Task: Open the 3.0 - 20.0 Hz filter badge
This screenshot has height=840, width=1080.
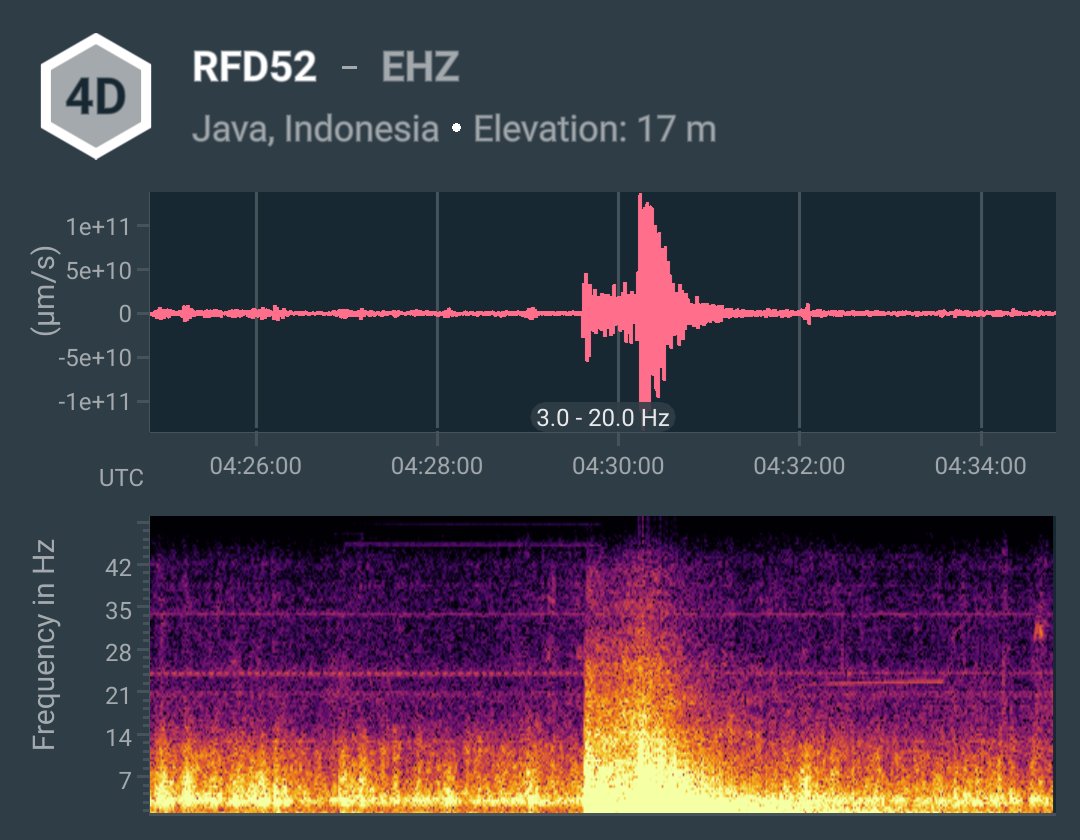Action: [603, 417]
